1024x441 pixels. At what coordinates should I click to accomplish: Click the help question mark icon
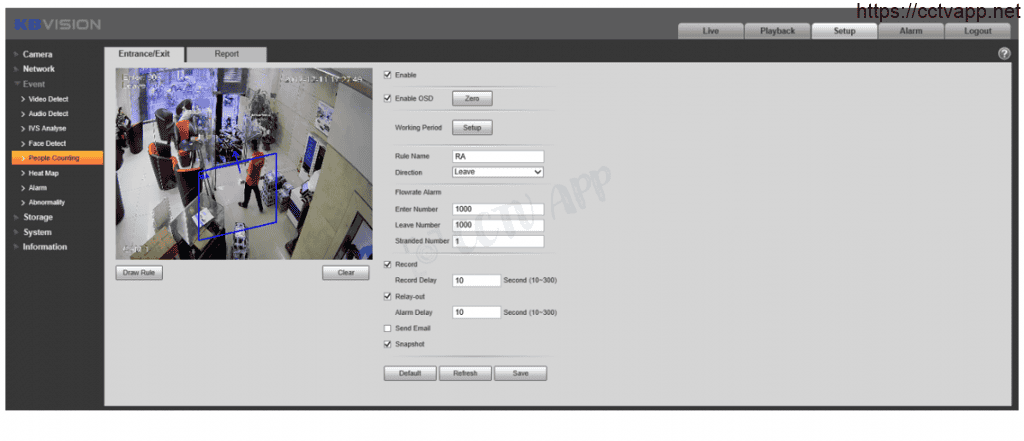pyautogui.click(x=1004, y=54)
